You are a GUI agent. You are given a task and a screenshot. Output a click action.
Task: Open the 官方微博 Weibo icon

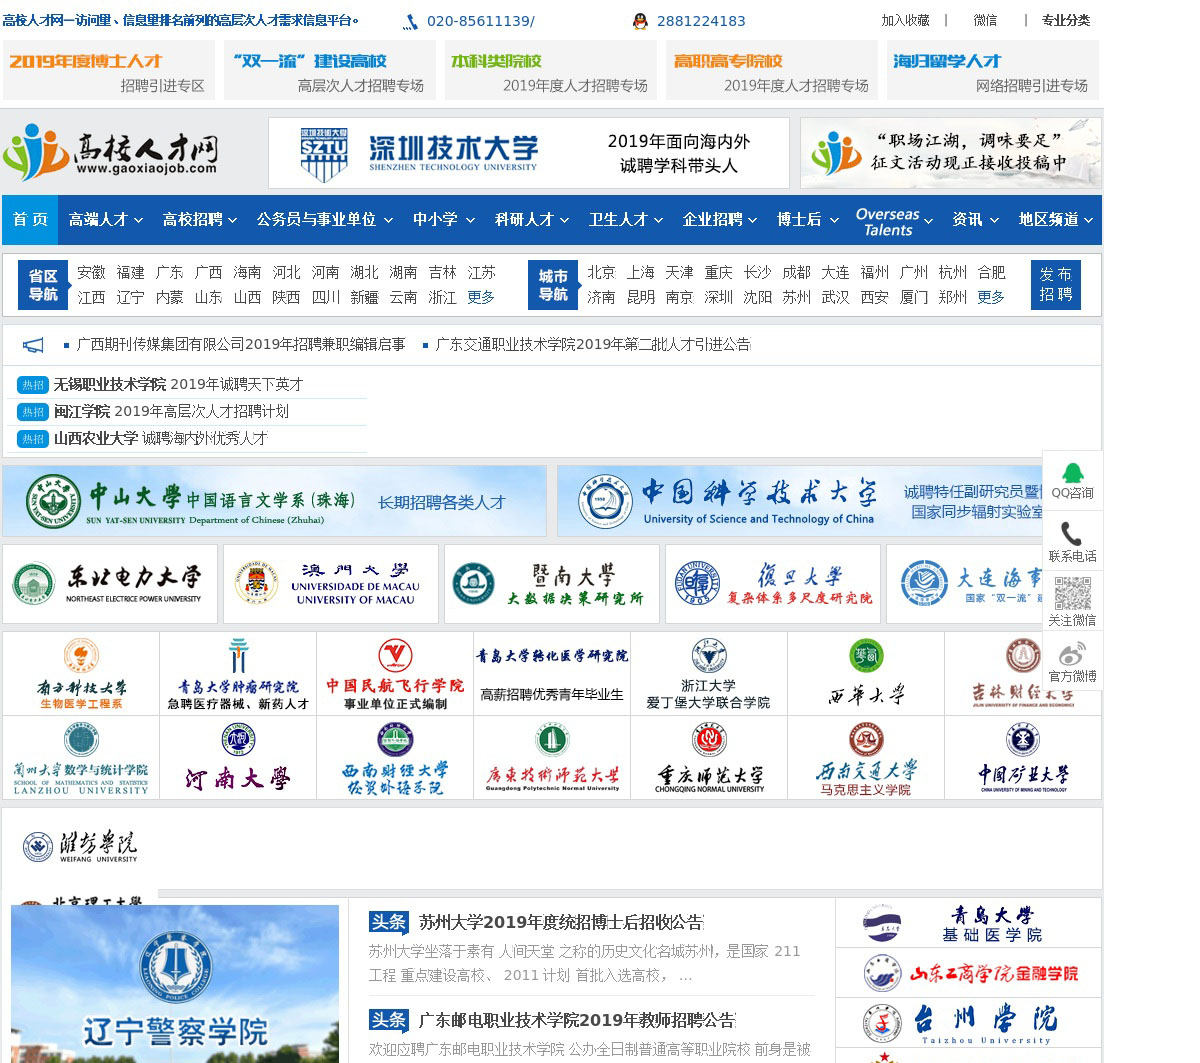1072,655
